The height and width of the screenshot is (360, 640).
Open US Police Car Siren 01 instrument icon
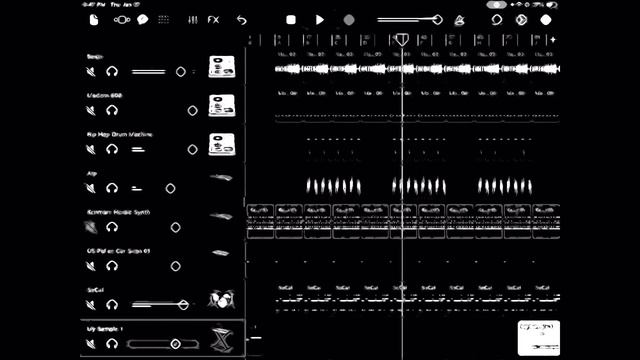coord(221,253)
